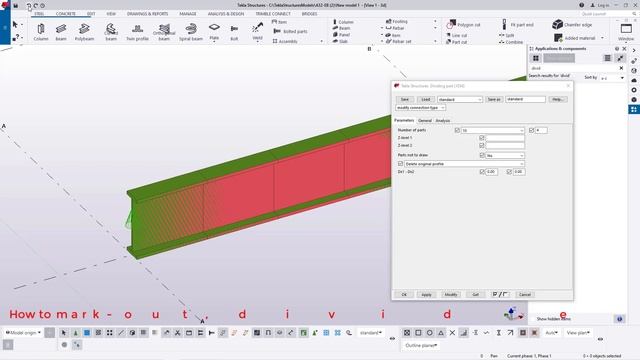Open the ANALYSIS & DESIGN tab
The image size is (640, 360).
click(x=226, y=14)
